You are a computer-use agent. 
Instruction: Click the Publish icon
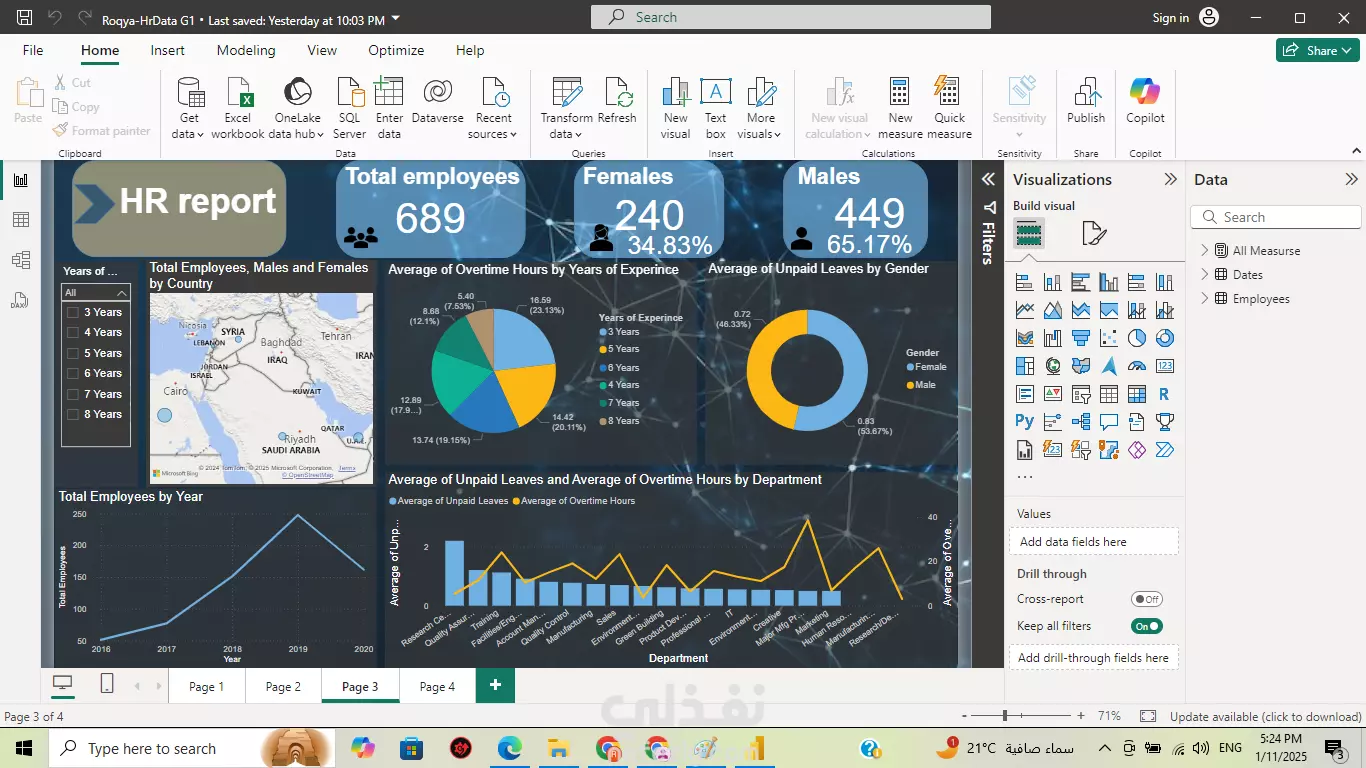pyautogui.click(x=1086, y=92)
